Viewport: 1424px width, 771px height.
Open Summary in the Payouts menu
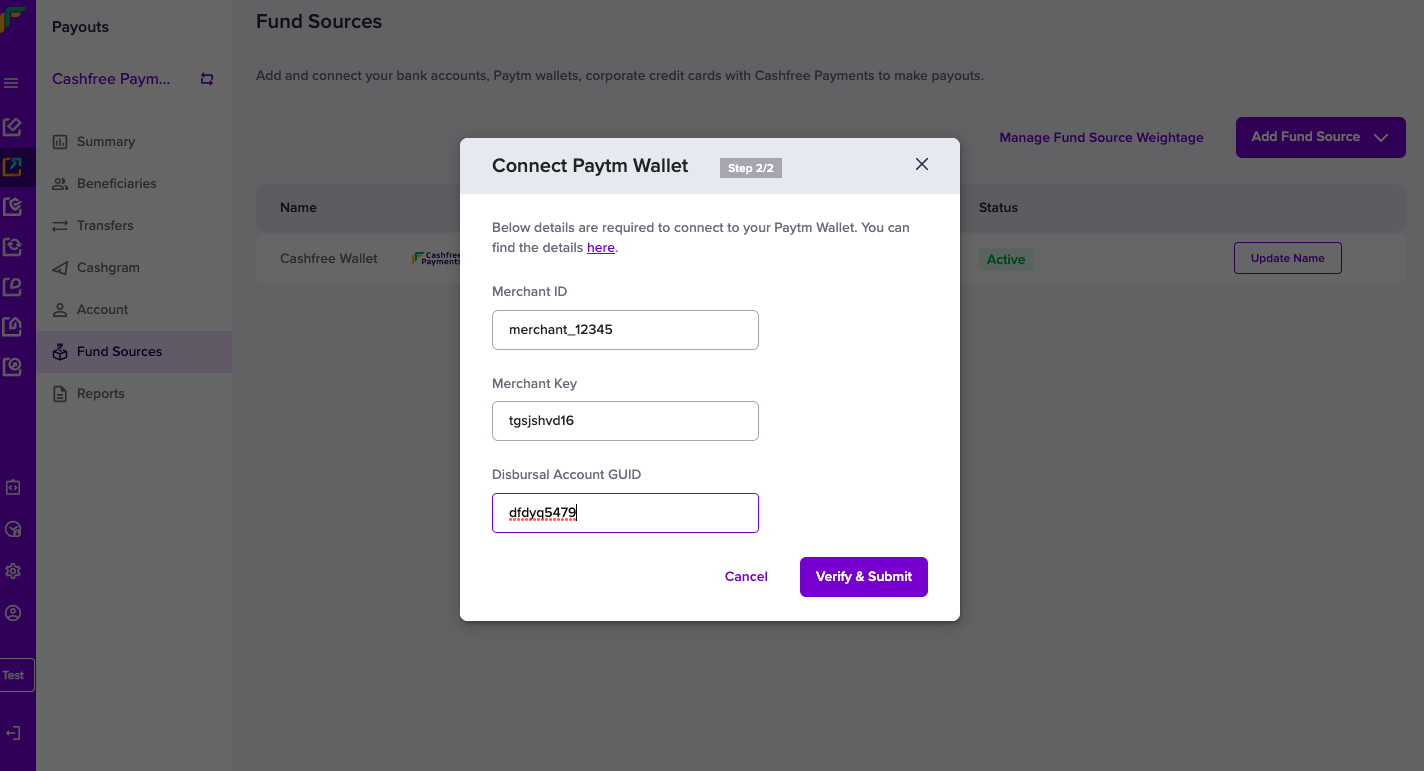point(134,142)
